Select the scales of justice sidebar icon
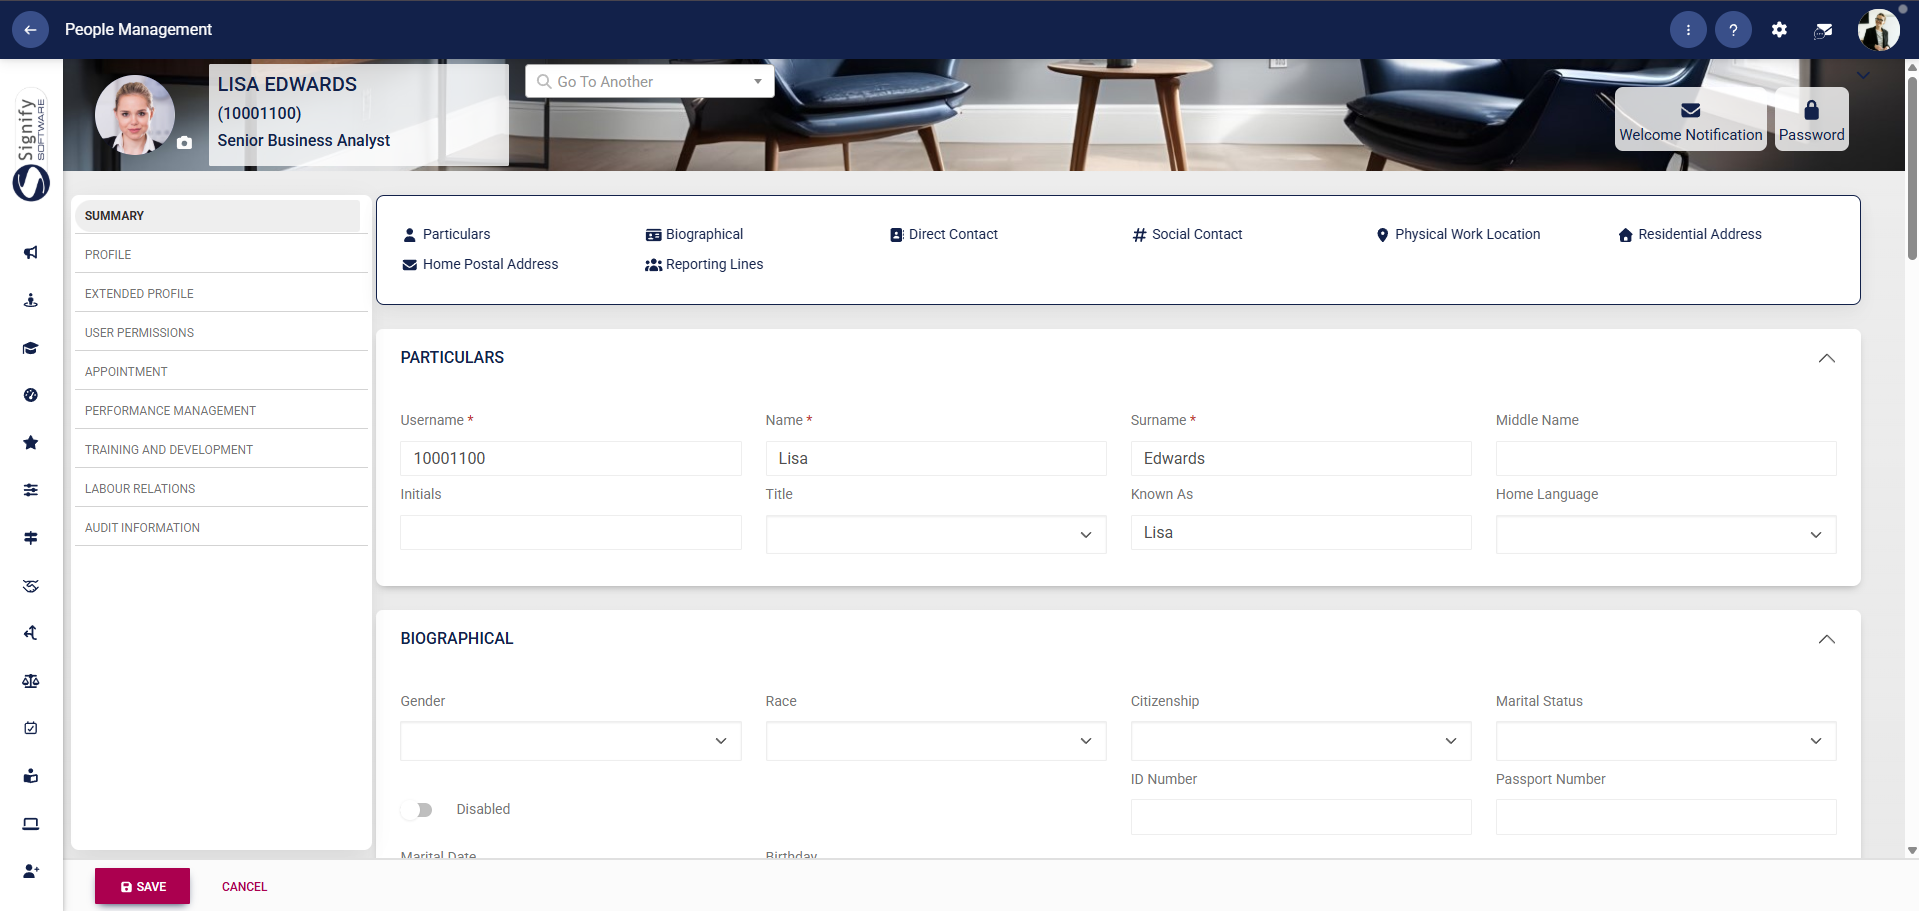Viewport: 1919px width, 911px height. 30,681
